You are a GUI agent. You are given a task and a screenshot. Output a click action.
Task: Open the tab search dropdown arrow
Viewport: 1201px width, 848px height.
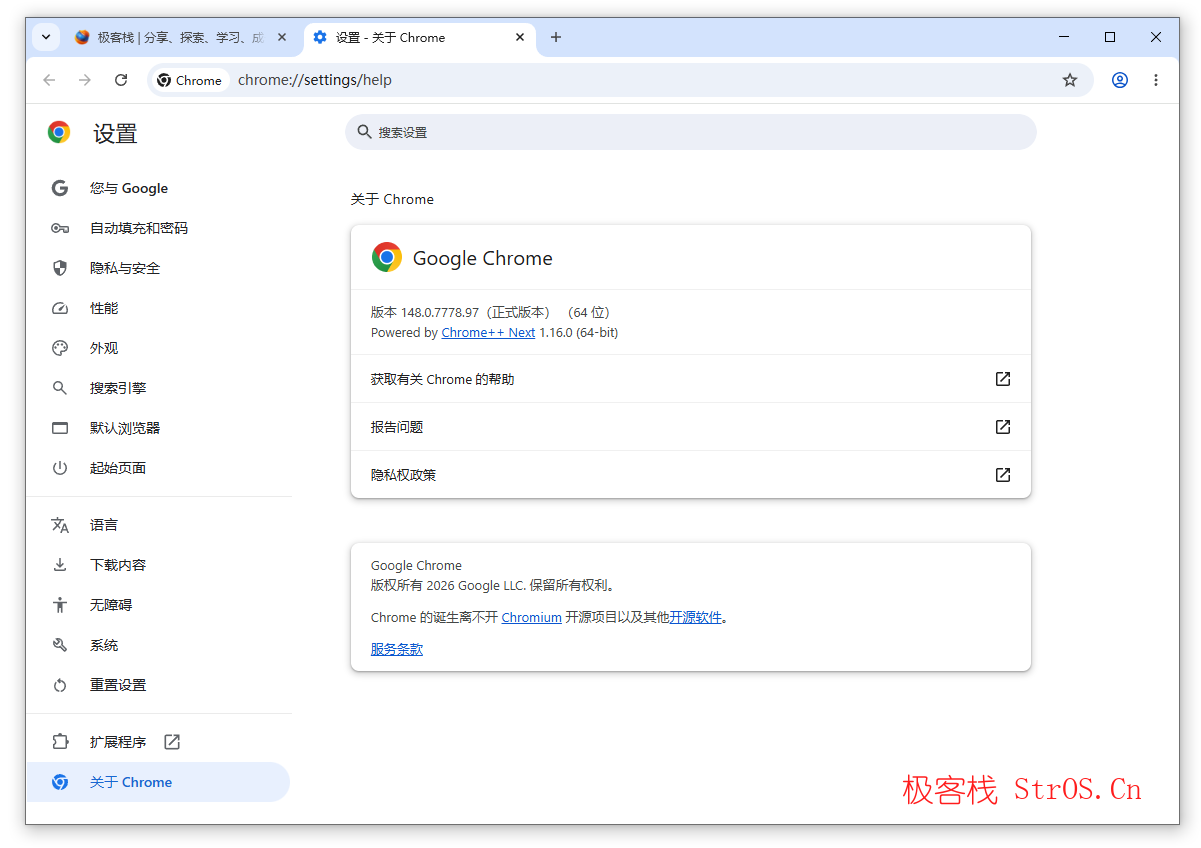46,37
